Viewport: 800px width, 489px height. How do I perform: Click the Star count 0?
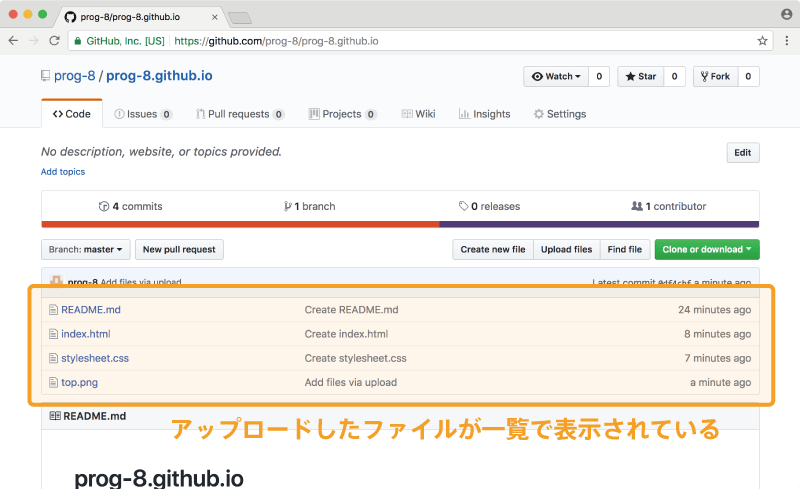tap(674, 77)
